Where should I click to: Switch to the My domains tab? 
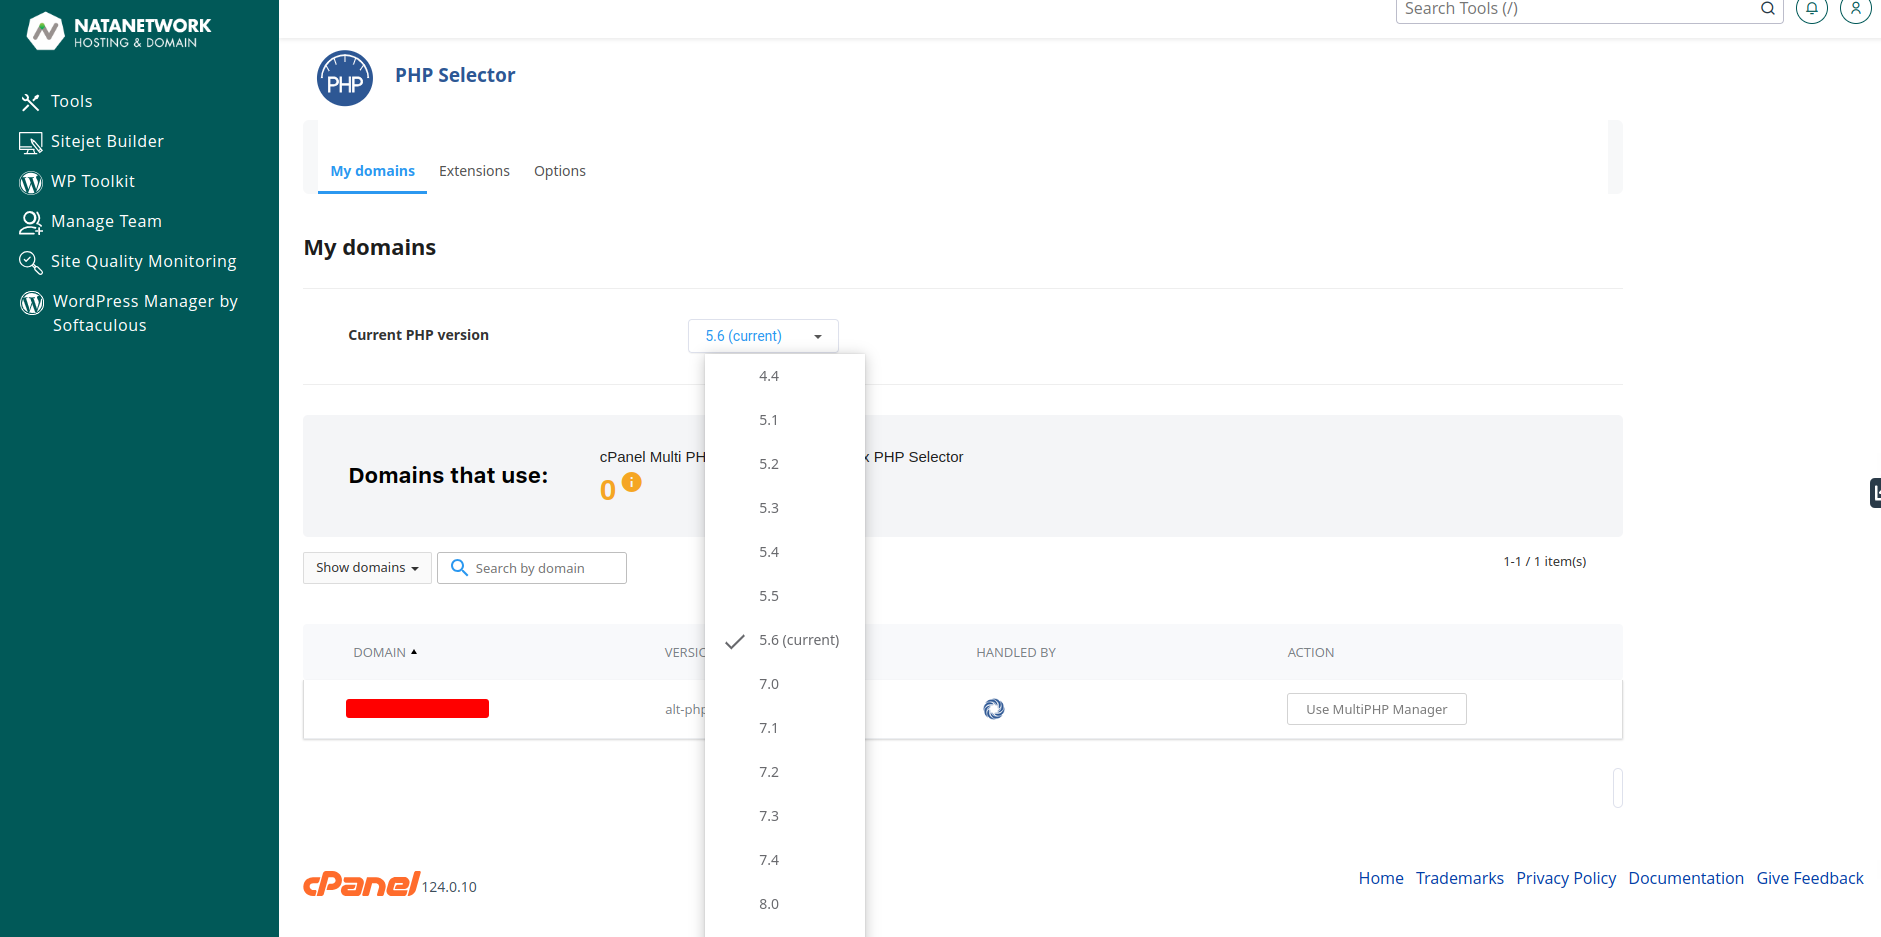point(372,171)
